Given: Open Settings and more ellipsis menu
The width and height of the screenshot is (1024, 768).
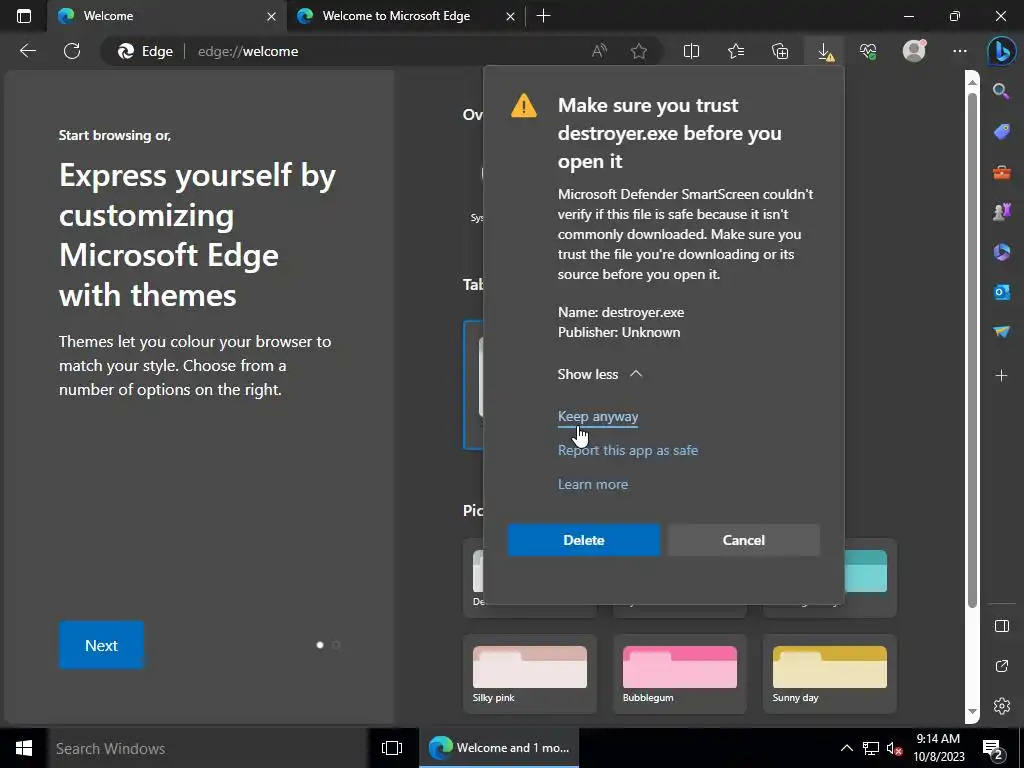Looking at the screenshot, I should pyautogui.click(x=959, y=51).
